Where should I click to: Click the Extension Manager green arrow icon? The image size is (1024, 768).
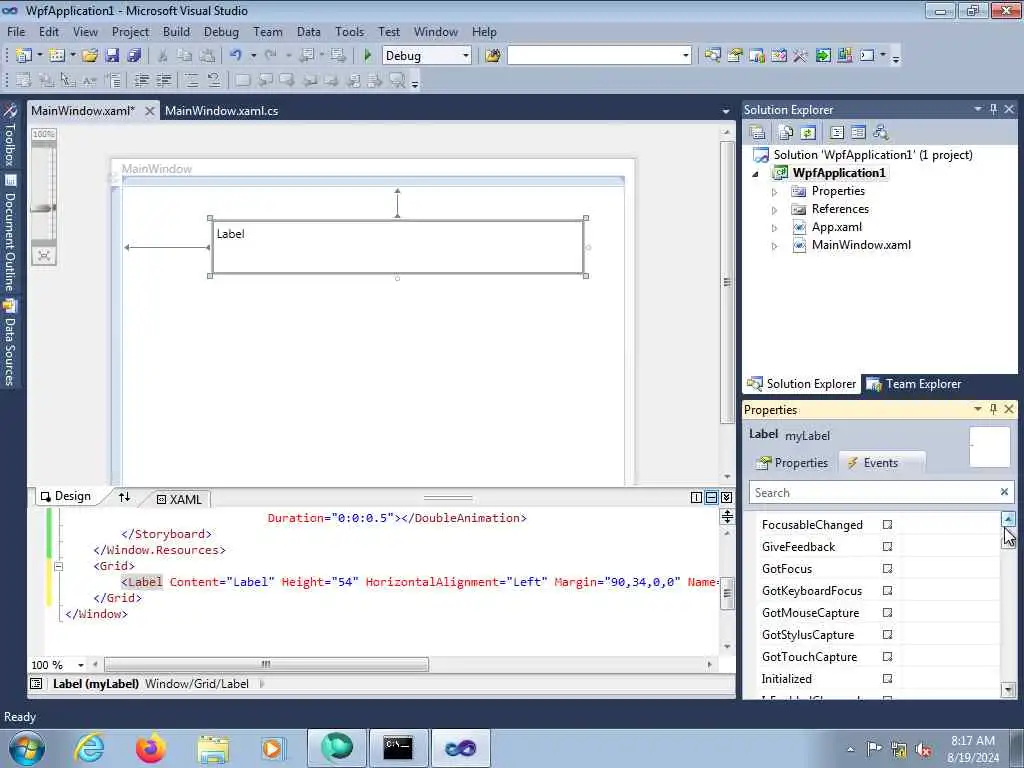click(823, 56)
